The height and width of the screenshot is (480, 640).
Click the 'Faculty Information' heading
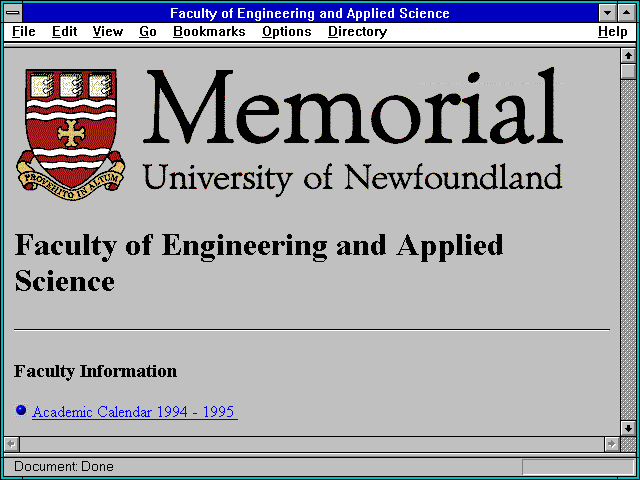click(96, 371)
